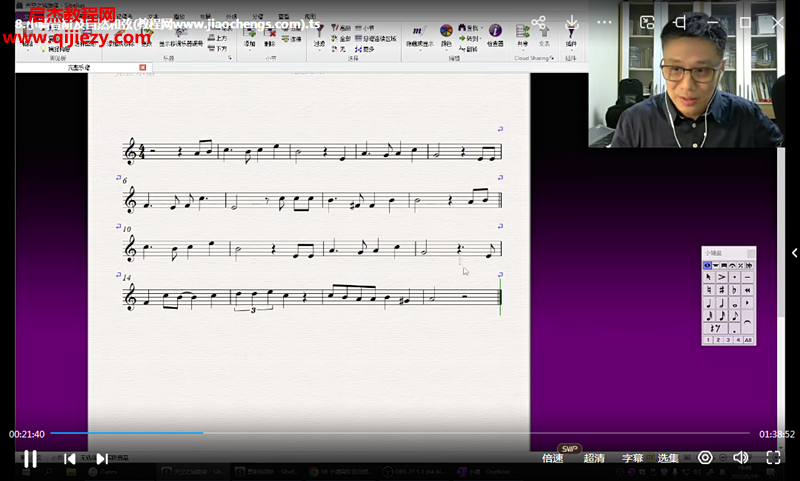
Task: Click the tie key in keypad
Action: pyautogui.click(x=747, y=322)
